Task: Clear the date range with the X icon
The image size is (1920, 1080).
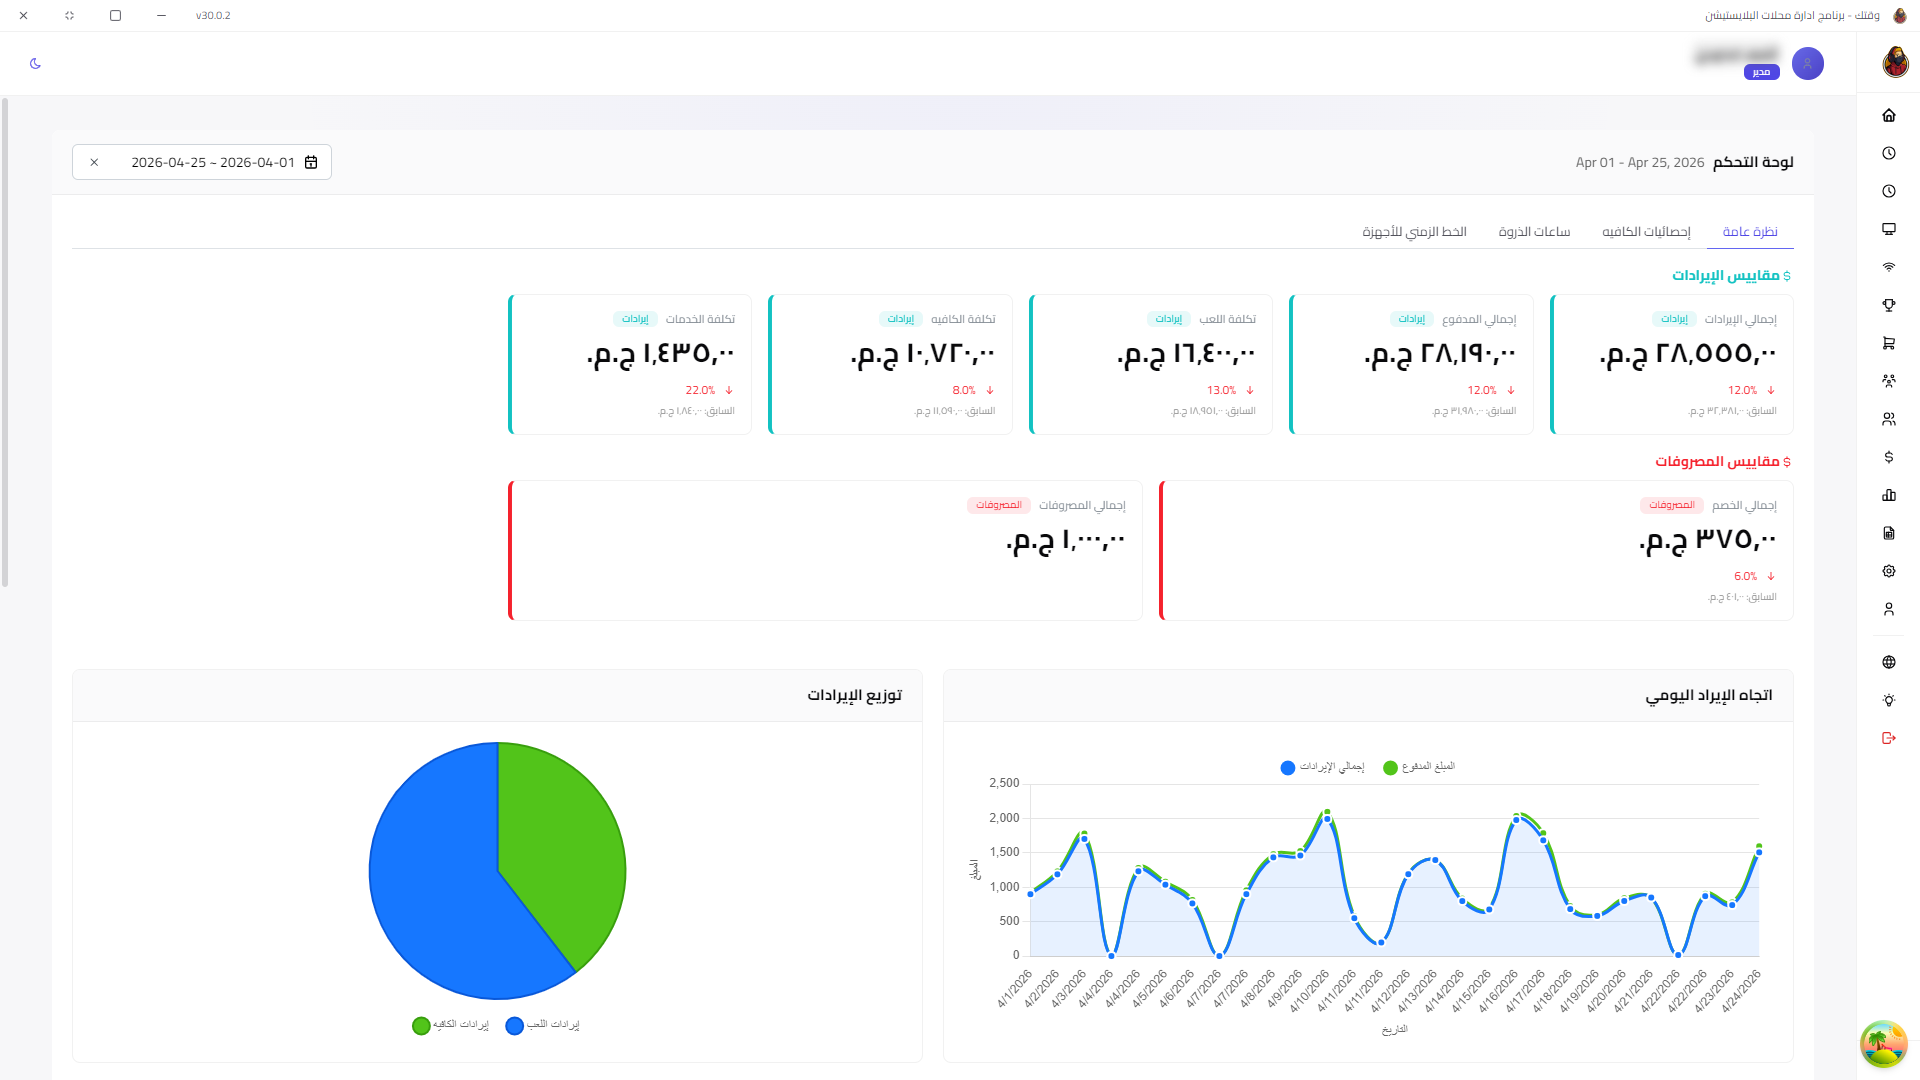Action: tap(94, 162)
